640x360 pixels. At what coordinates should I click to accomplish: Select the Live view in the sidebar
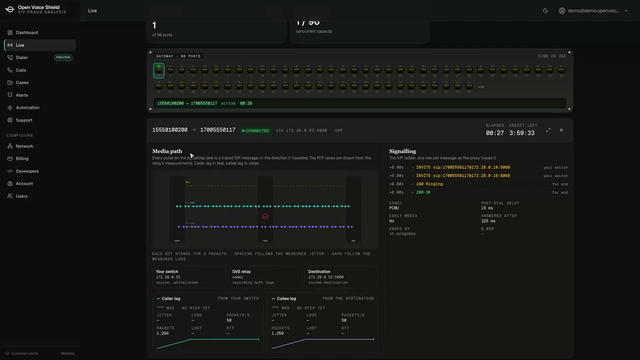40,45
